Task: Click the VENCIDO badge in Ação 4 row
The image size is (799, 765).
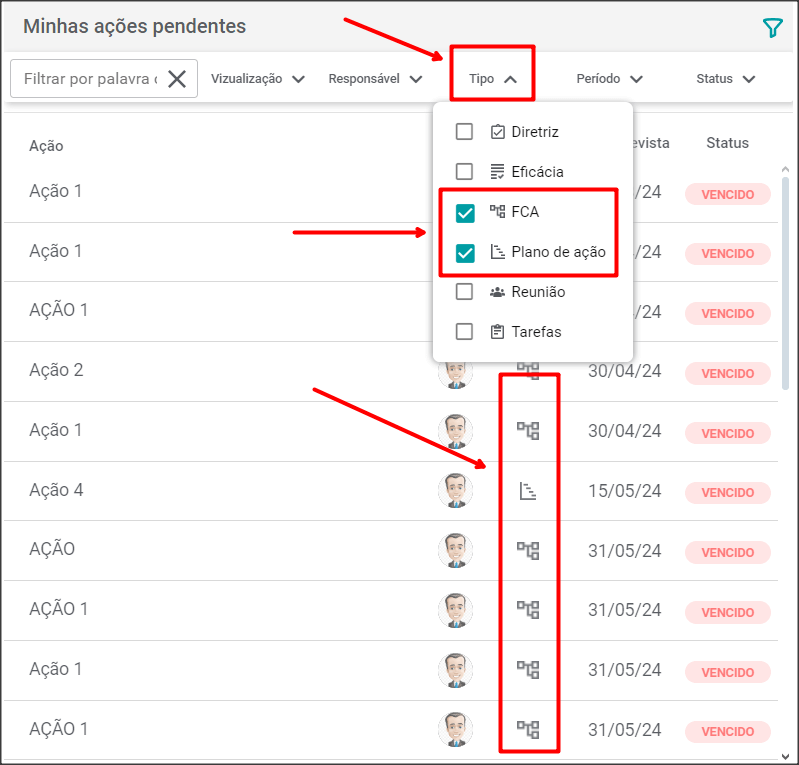Action: click(727, 492)
